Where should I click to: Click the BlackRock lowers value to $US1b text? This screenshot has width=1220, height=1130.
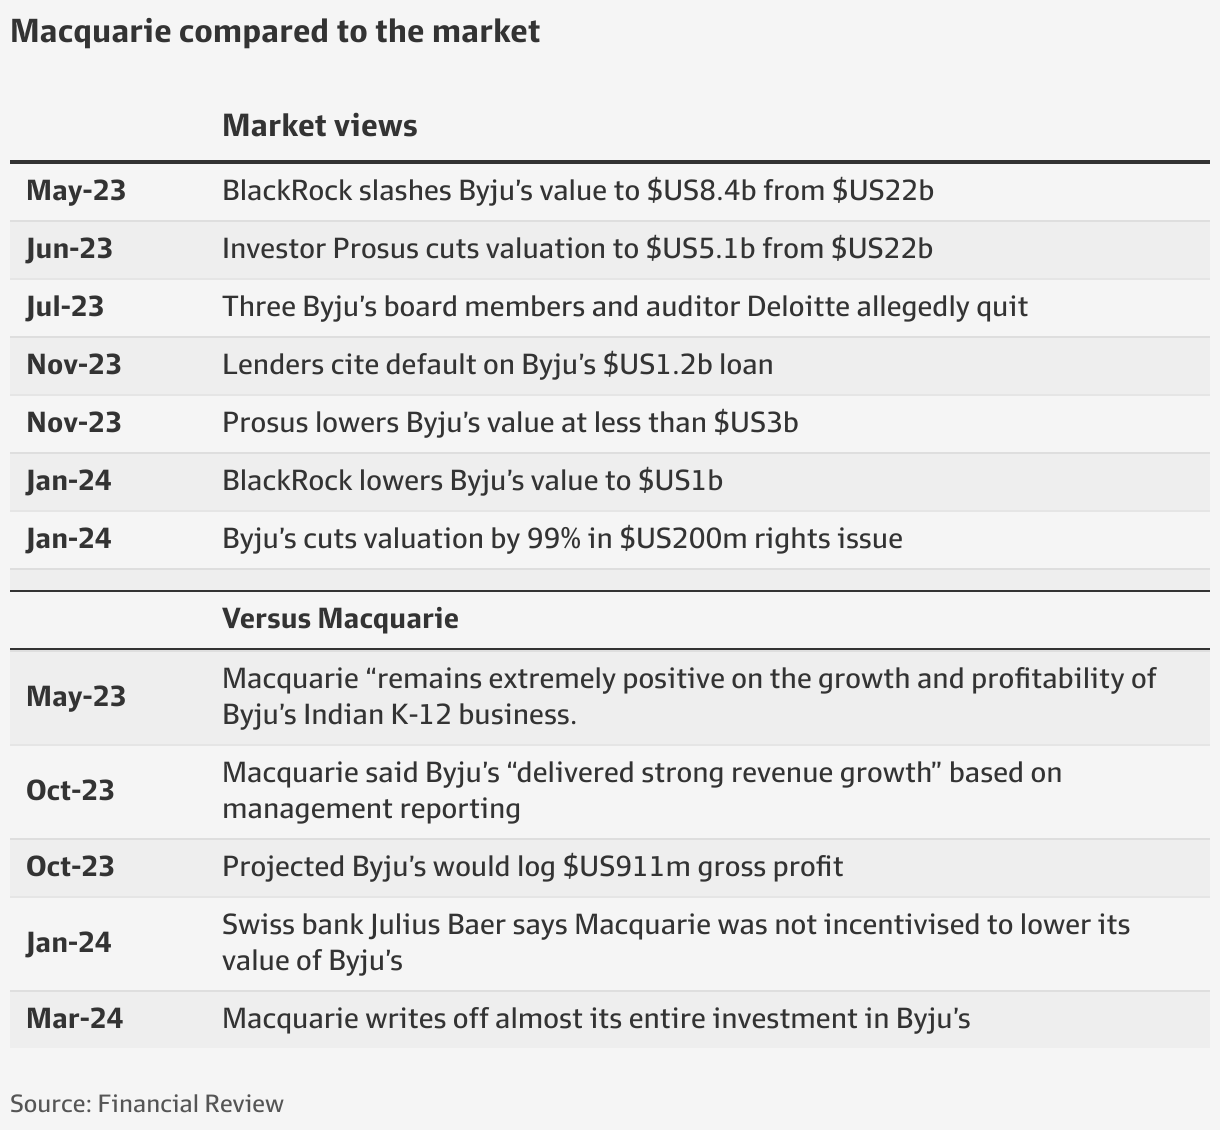[472, 481]
